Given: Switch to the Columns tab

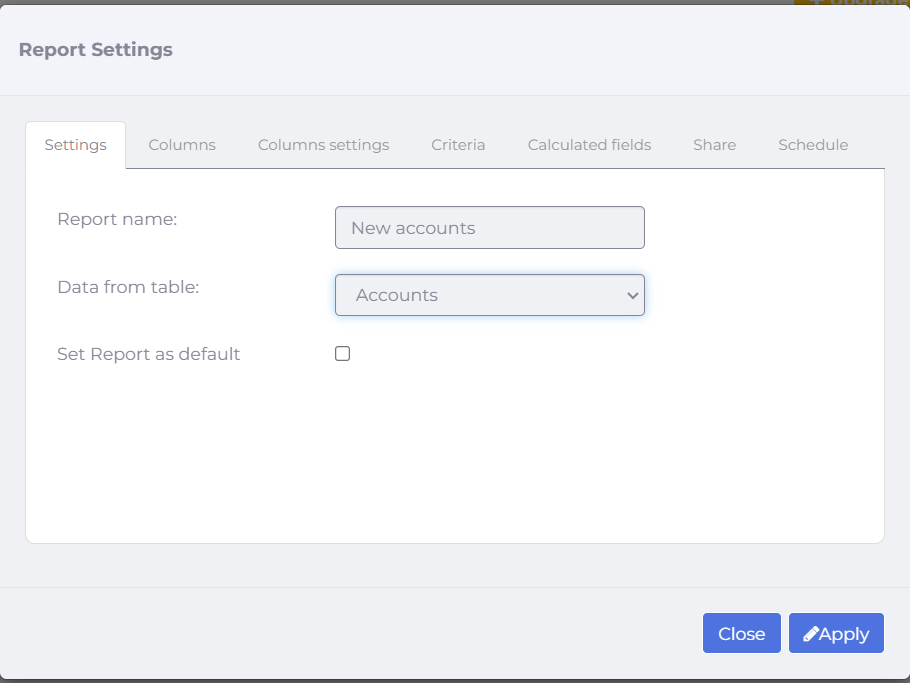Looking at the screenshot, I should click(x=182, y=145).
